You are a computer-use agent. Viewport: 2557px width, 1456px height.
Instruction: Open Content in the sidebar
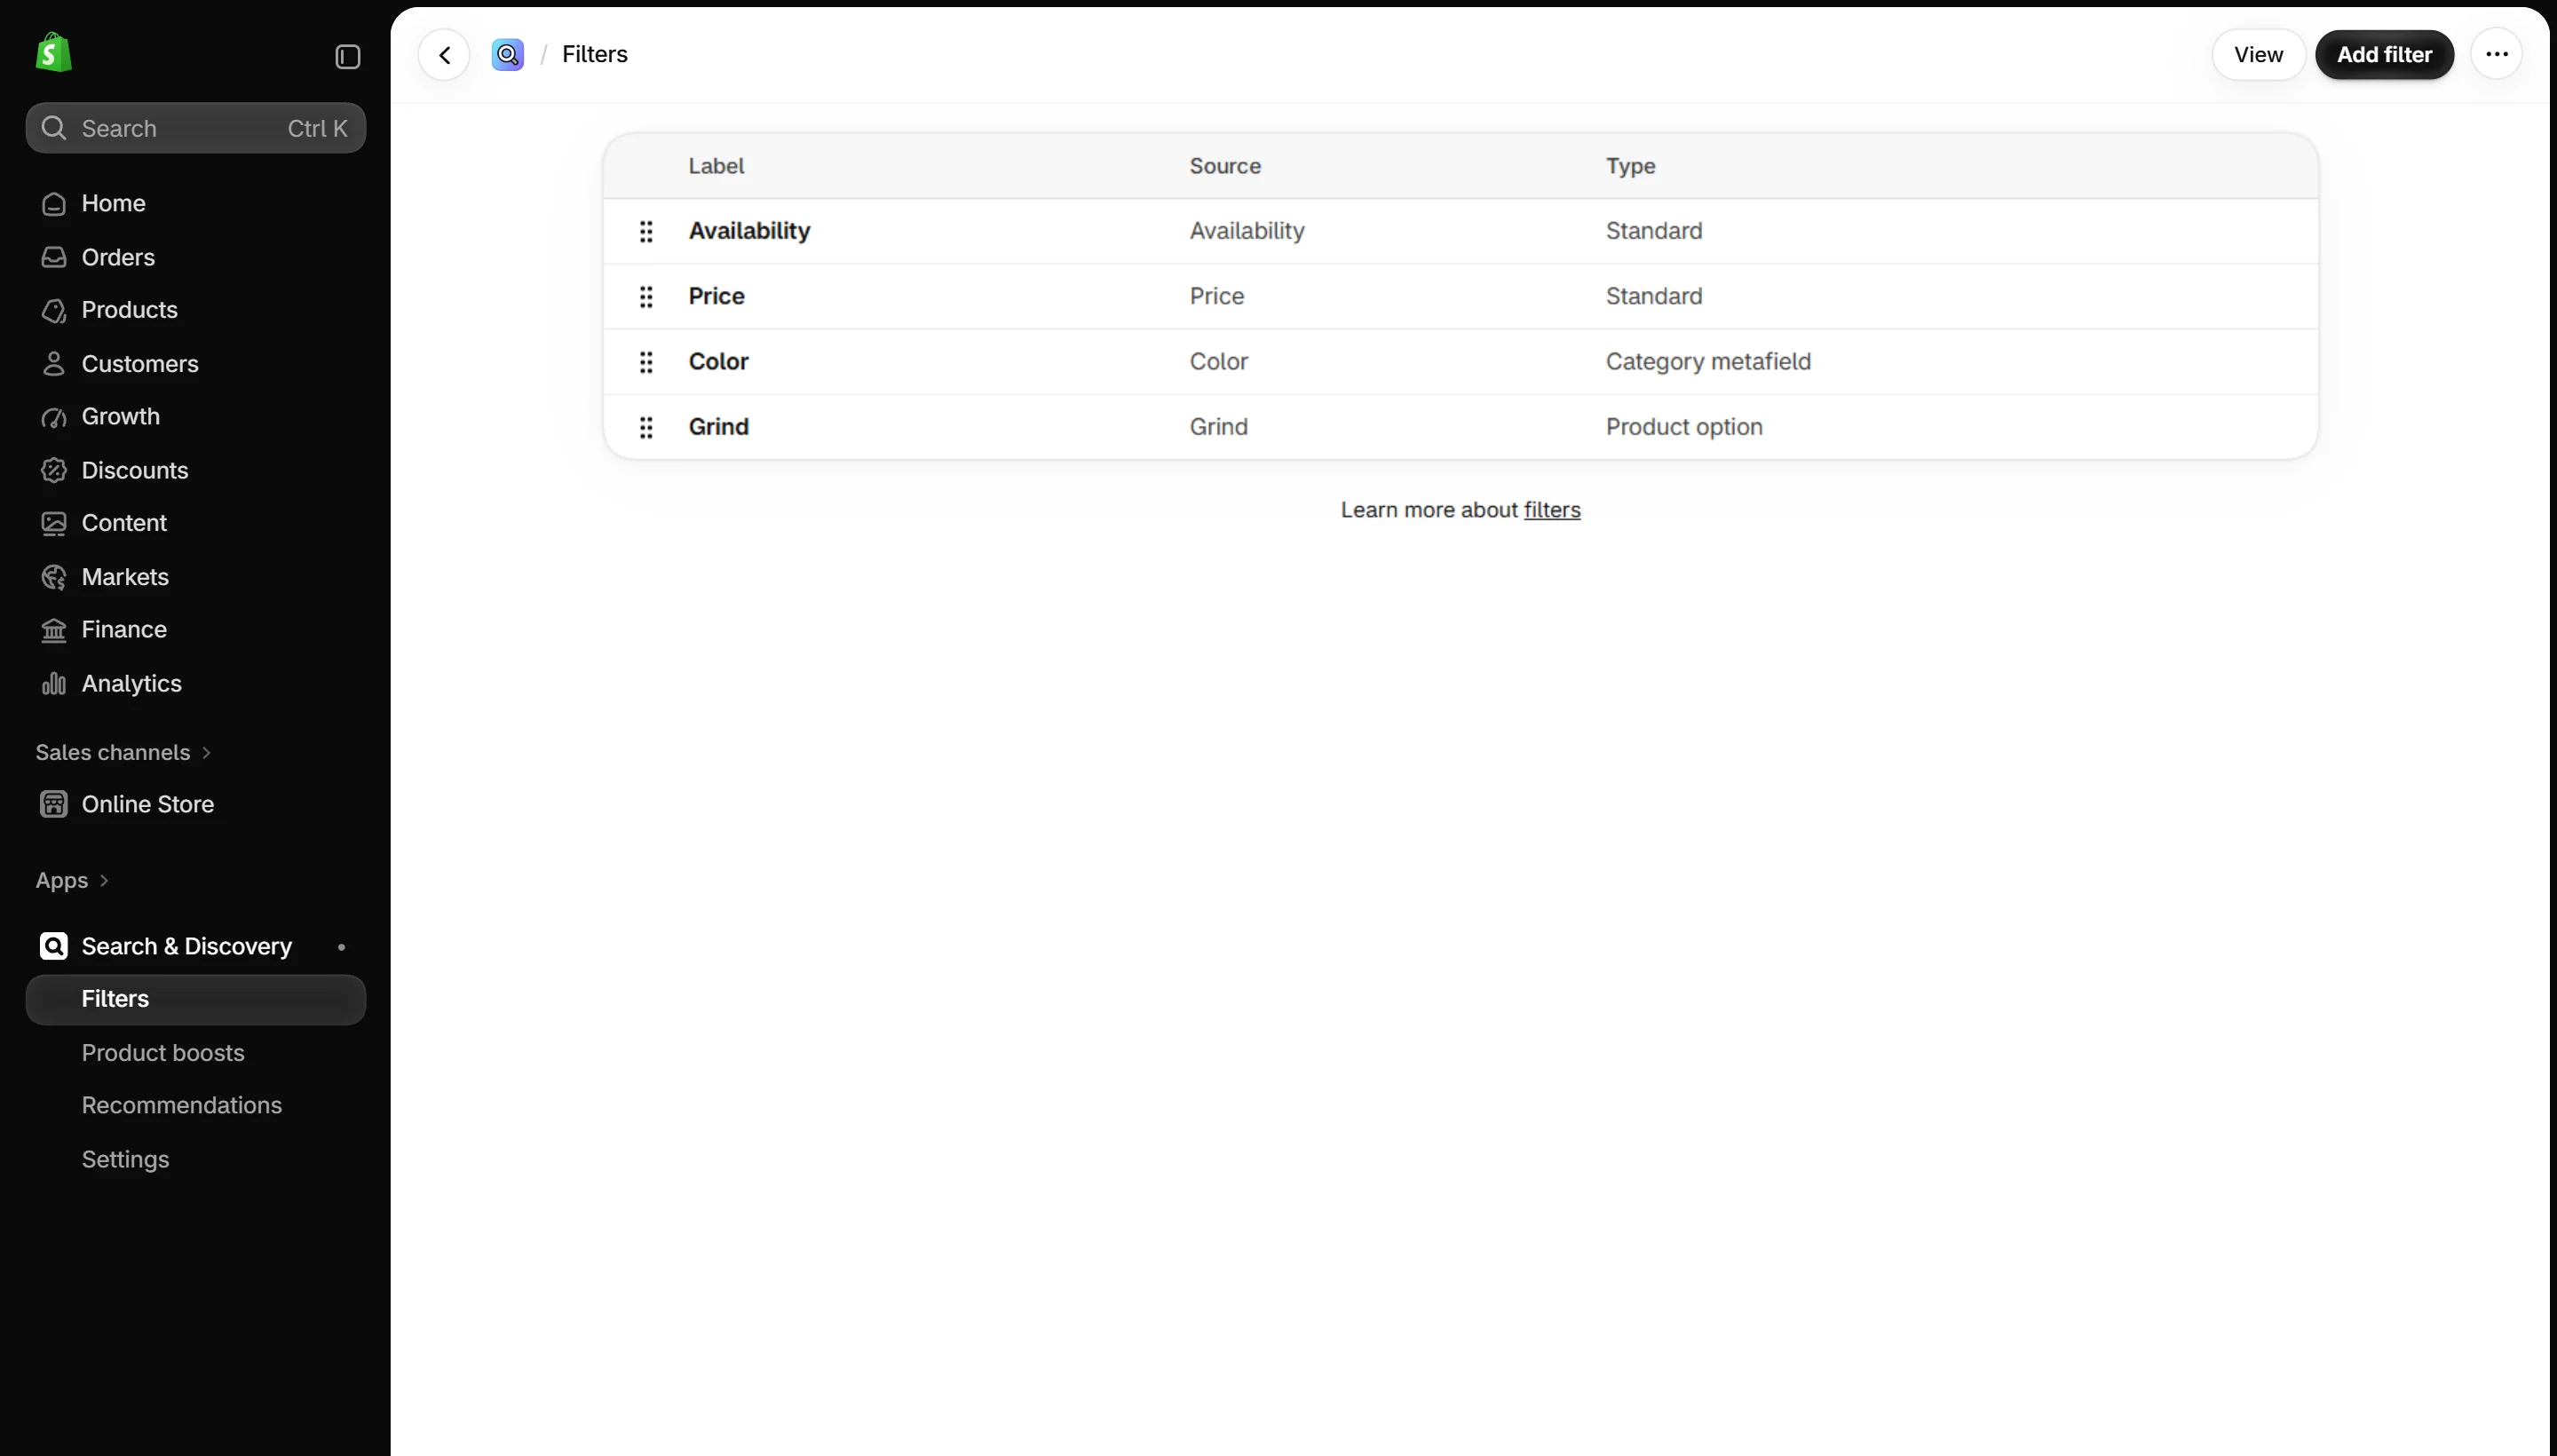[196, 523]
